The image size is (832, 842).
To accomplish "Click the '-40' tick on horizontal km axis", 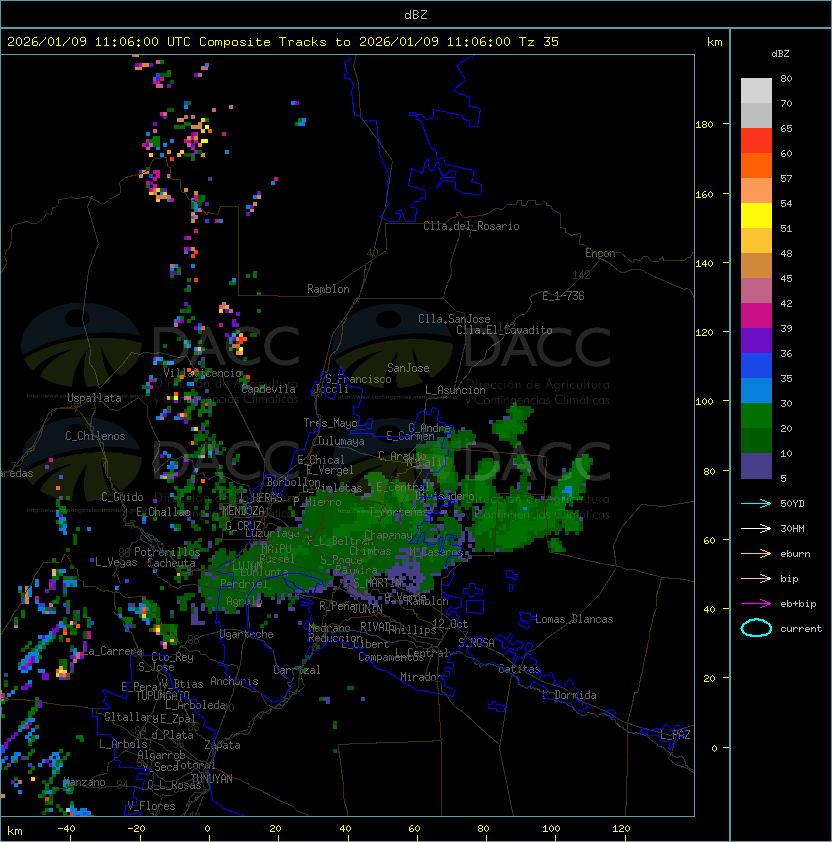I will coord(66,829).
